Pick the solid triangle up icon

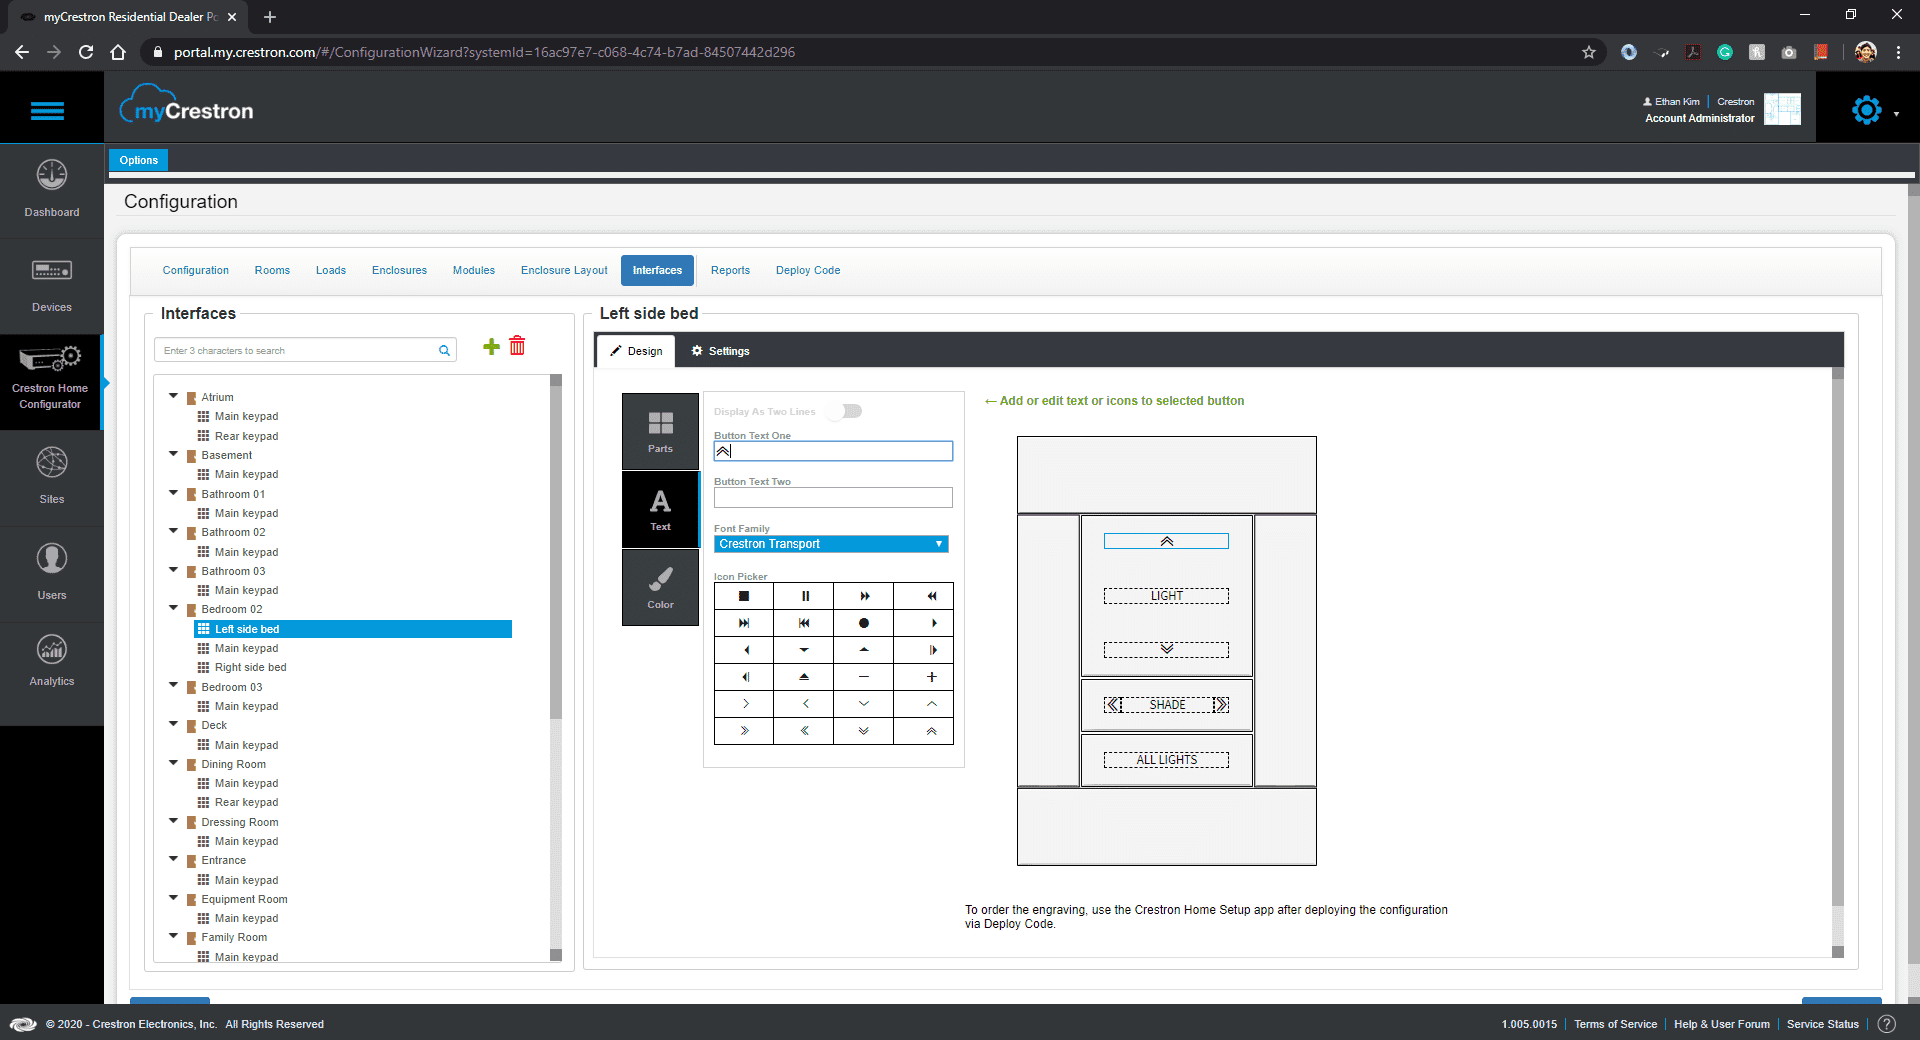(864, 650)
